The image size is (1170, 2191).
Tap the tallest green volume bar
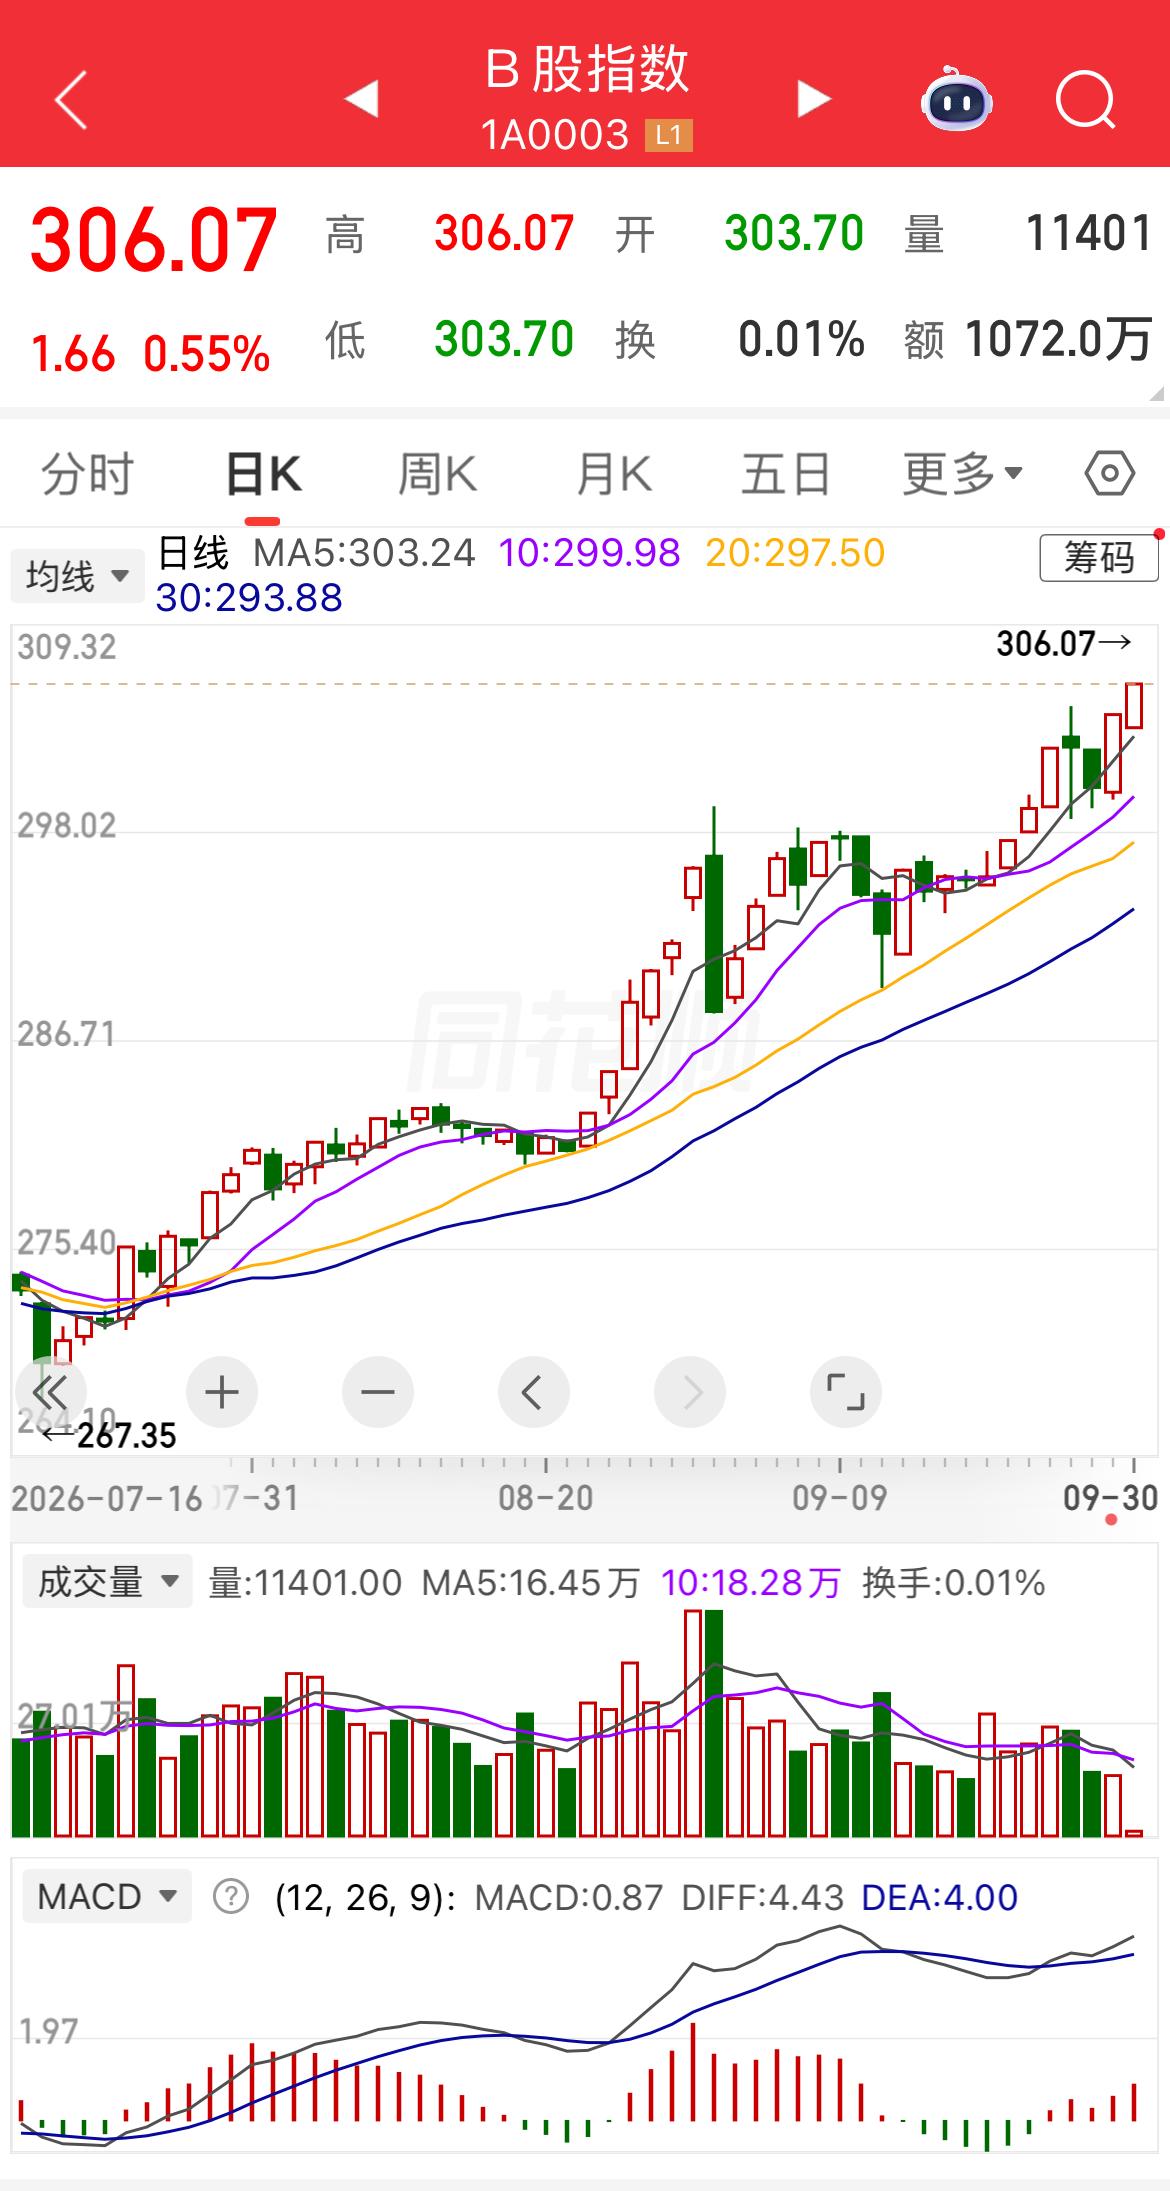[x=714, y=1723]
